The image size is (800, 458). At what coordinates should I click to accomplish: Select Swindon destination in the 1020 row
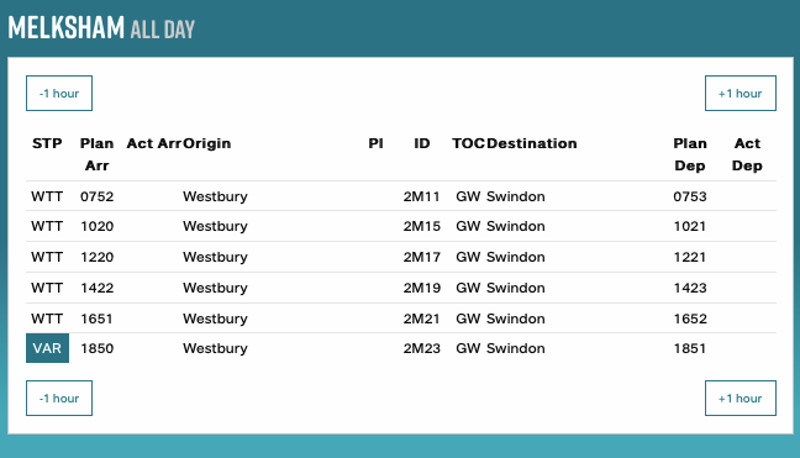click(x=516, y=227)
